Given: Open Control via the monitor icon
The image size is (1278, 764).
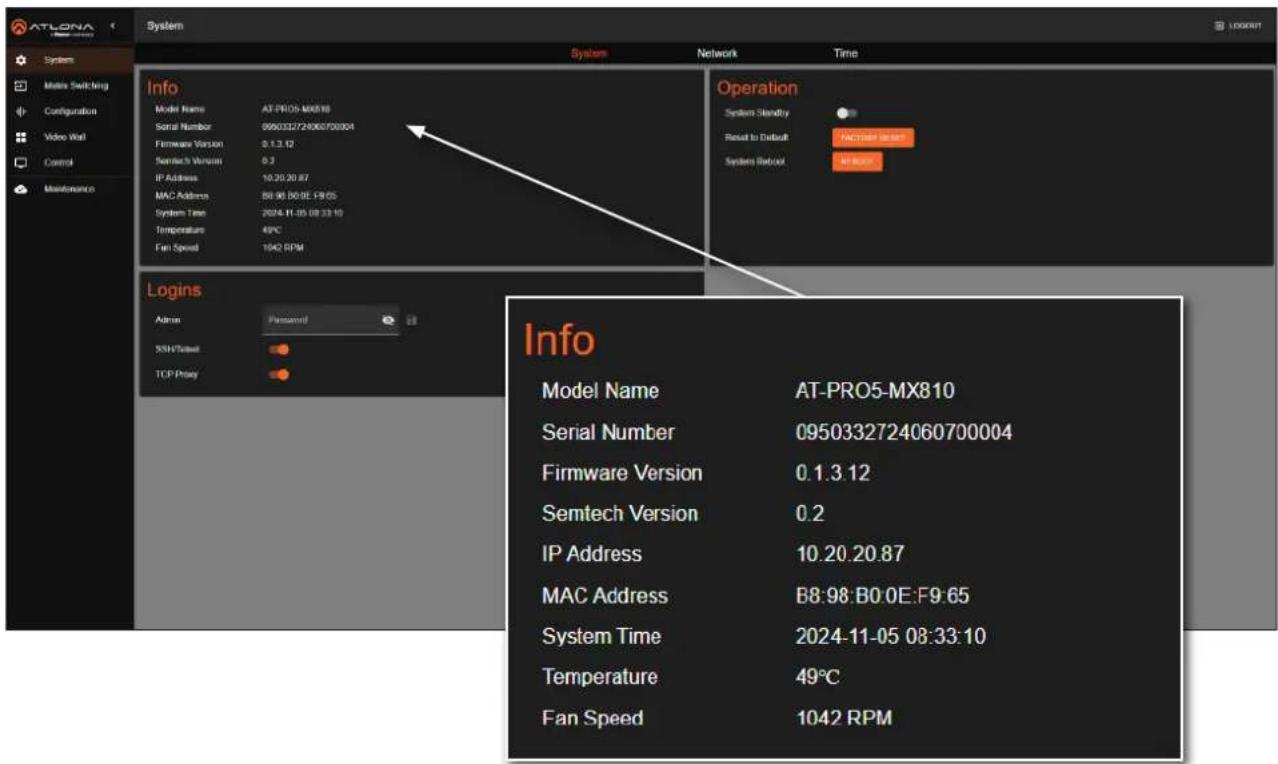Looking at the screenshot, I should [x=20, y=162].
